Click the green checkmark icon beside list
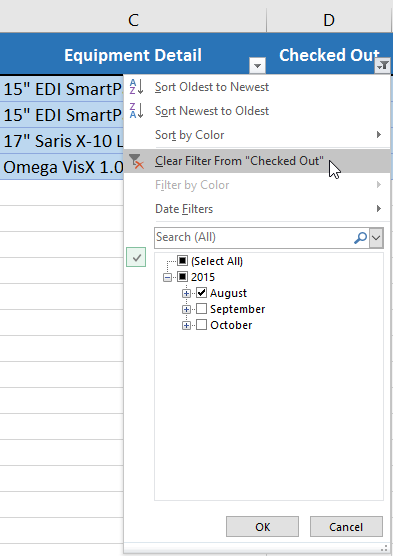The height and width of the screenshot is (556, 393). pos(136,257)
